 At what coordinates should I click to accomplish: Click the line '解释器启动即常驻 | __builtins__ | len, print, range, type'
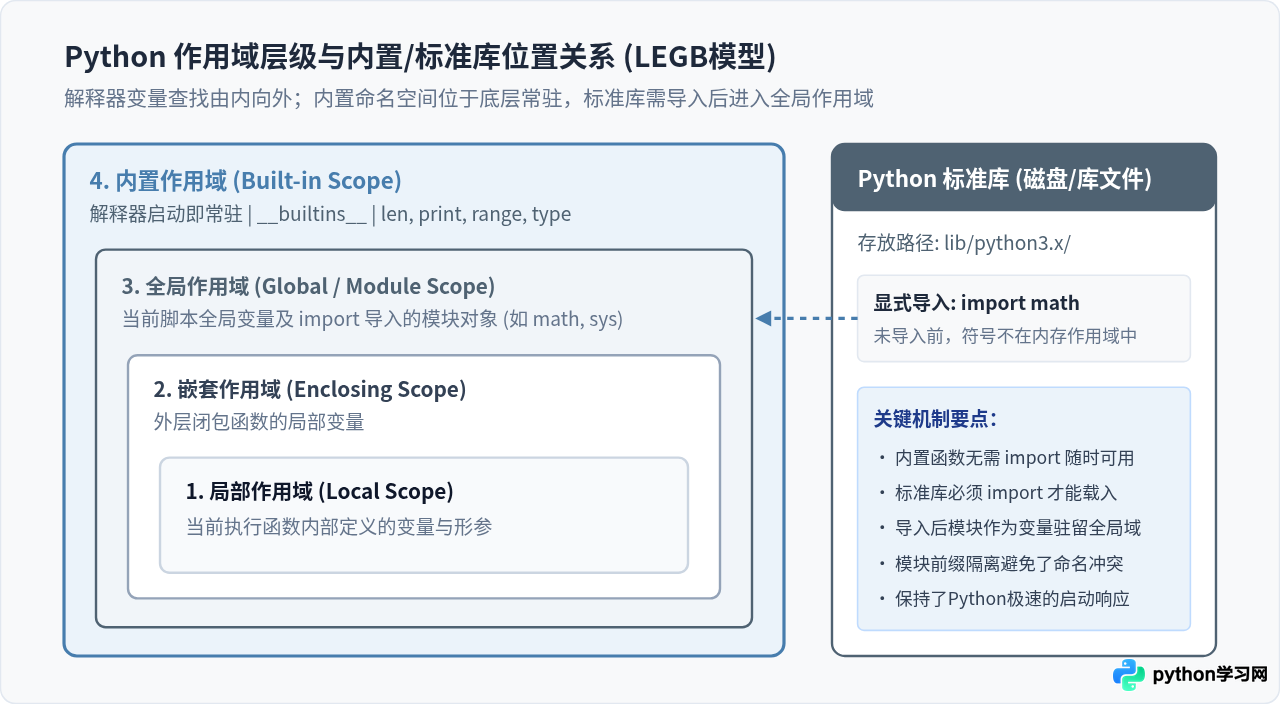pos(330,214)
